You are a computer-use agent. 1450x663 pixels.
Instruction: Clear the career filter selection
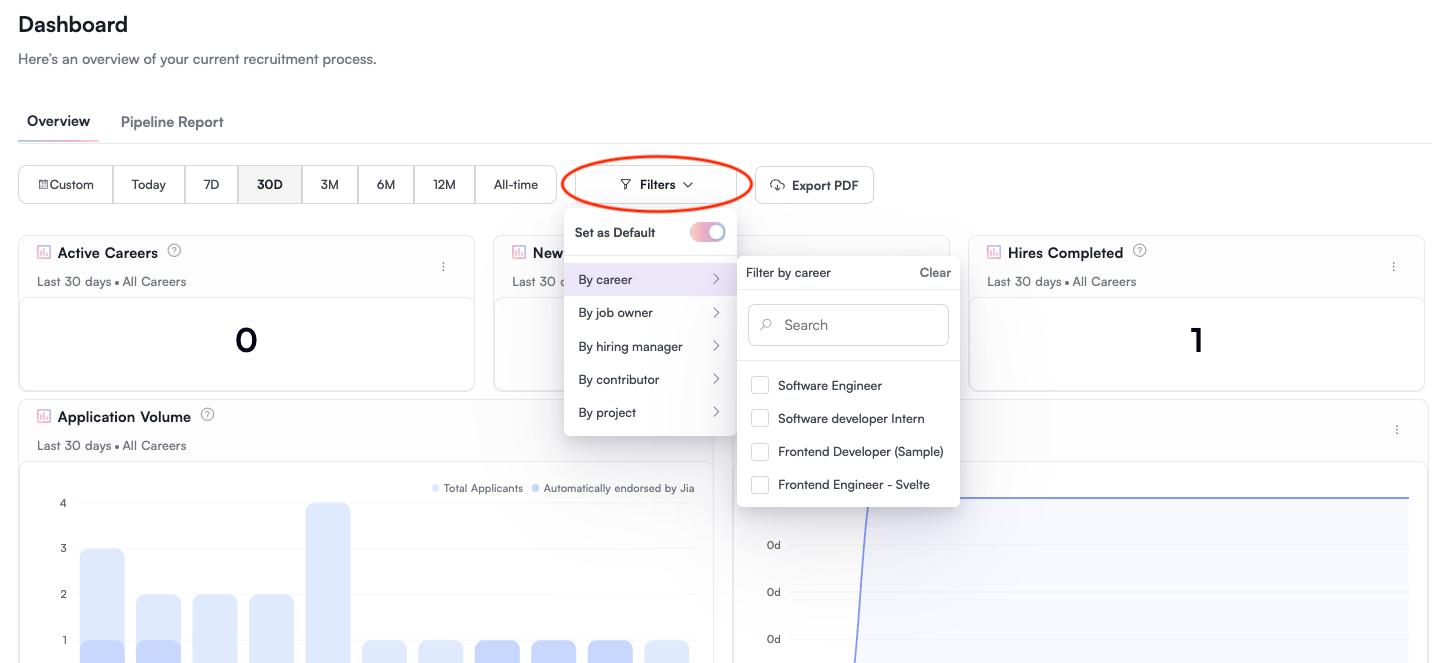(x=935, y=273)
